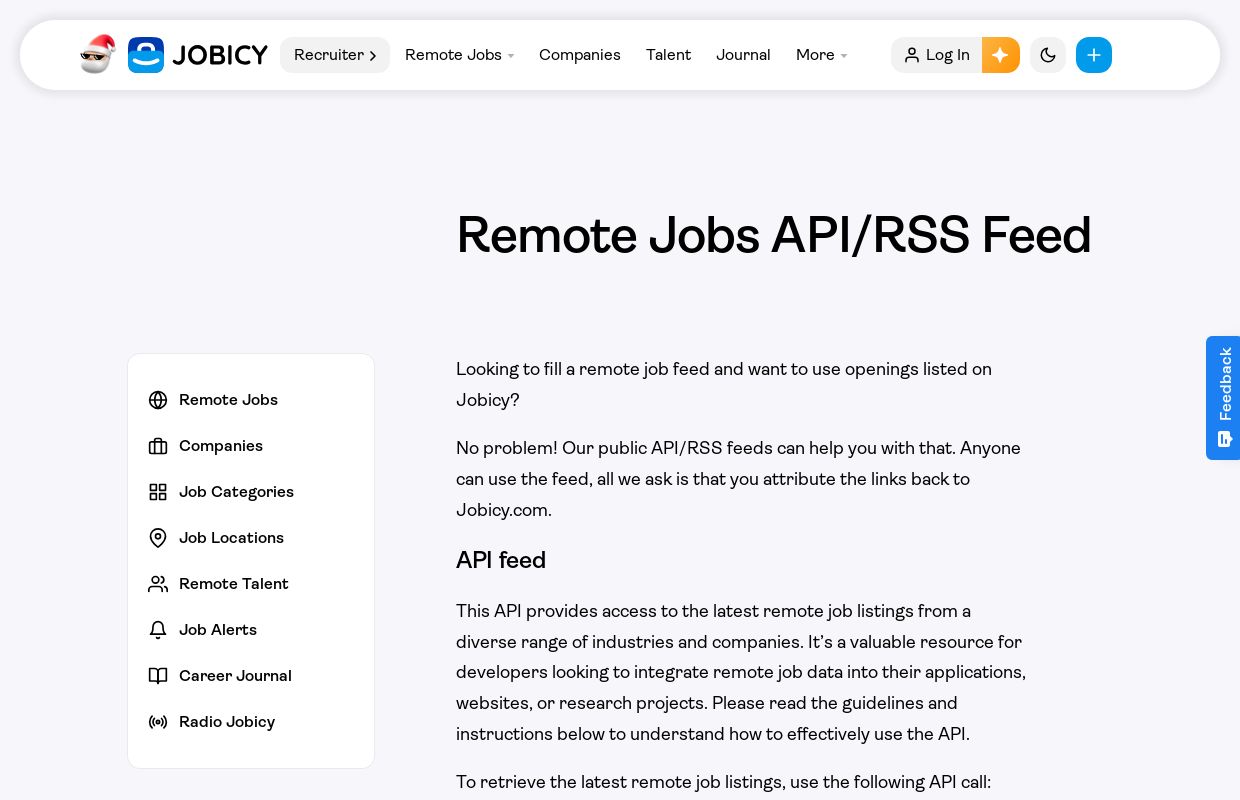This screenshot has width=1240, height=800.
Task: Click the API feed subheading
Action: pyautogui.click(x=501, y=560)
